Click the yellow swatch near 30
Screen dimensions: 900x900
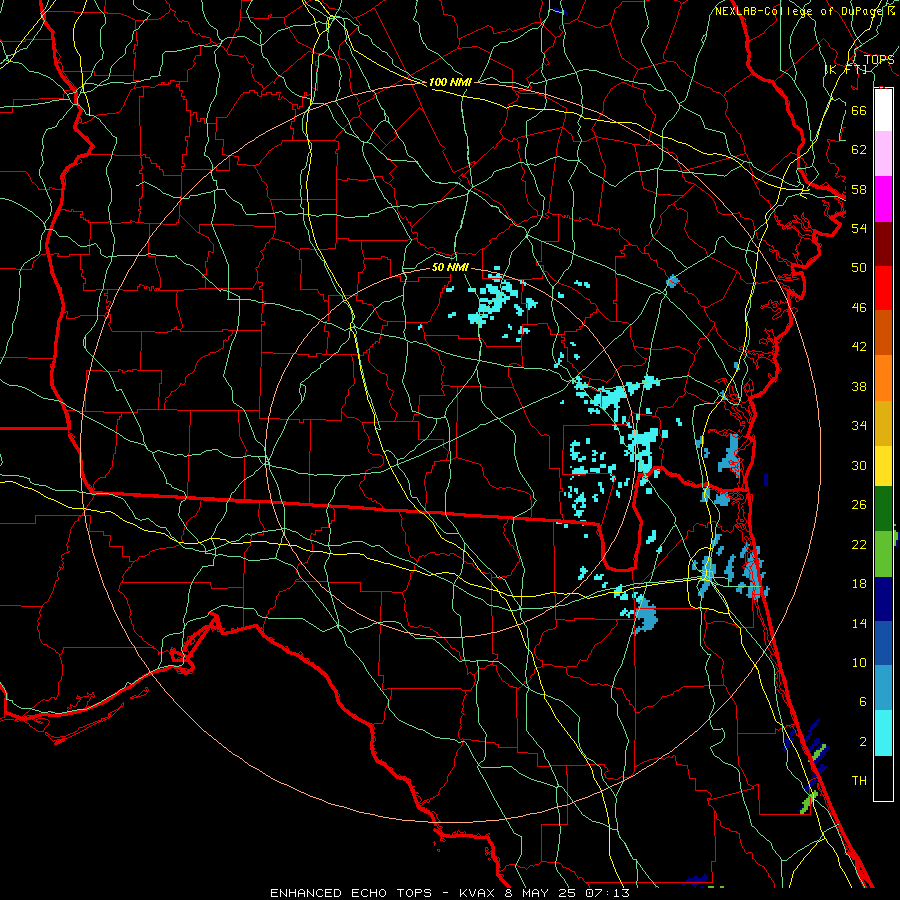point(883,466)
